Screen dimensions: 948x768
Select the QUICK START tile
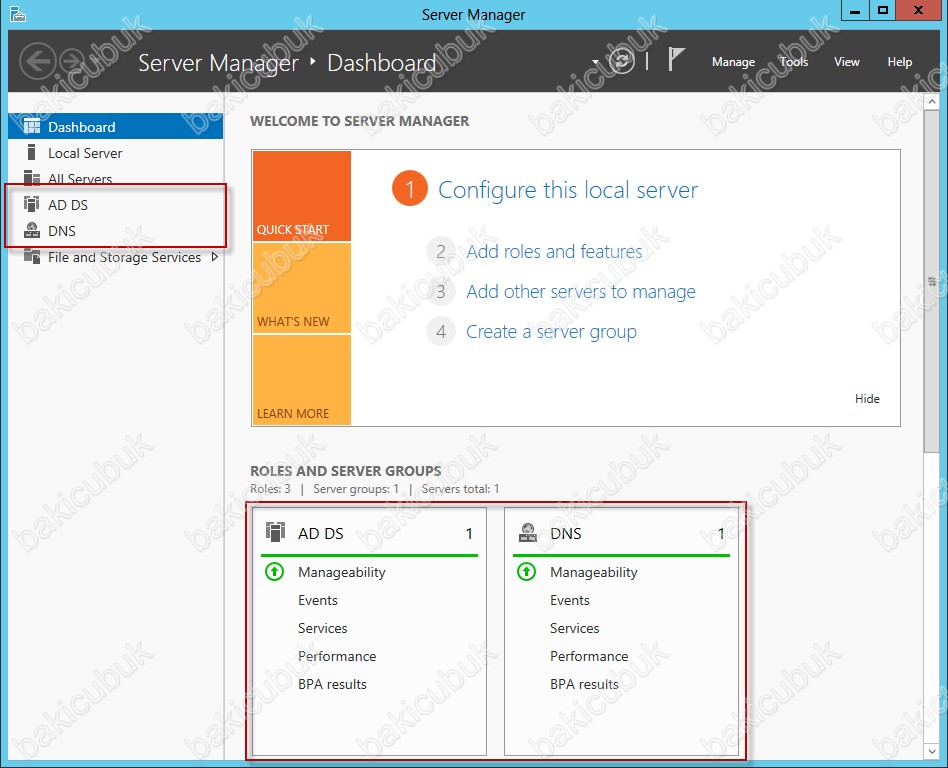pyautogui.click(x=302, y=196)
